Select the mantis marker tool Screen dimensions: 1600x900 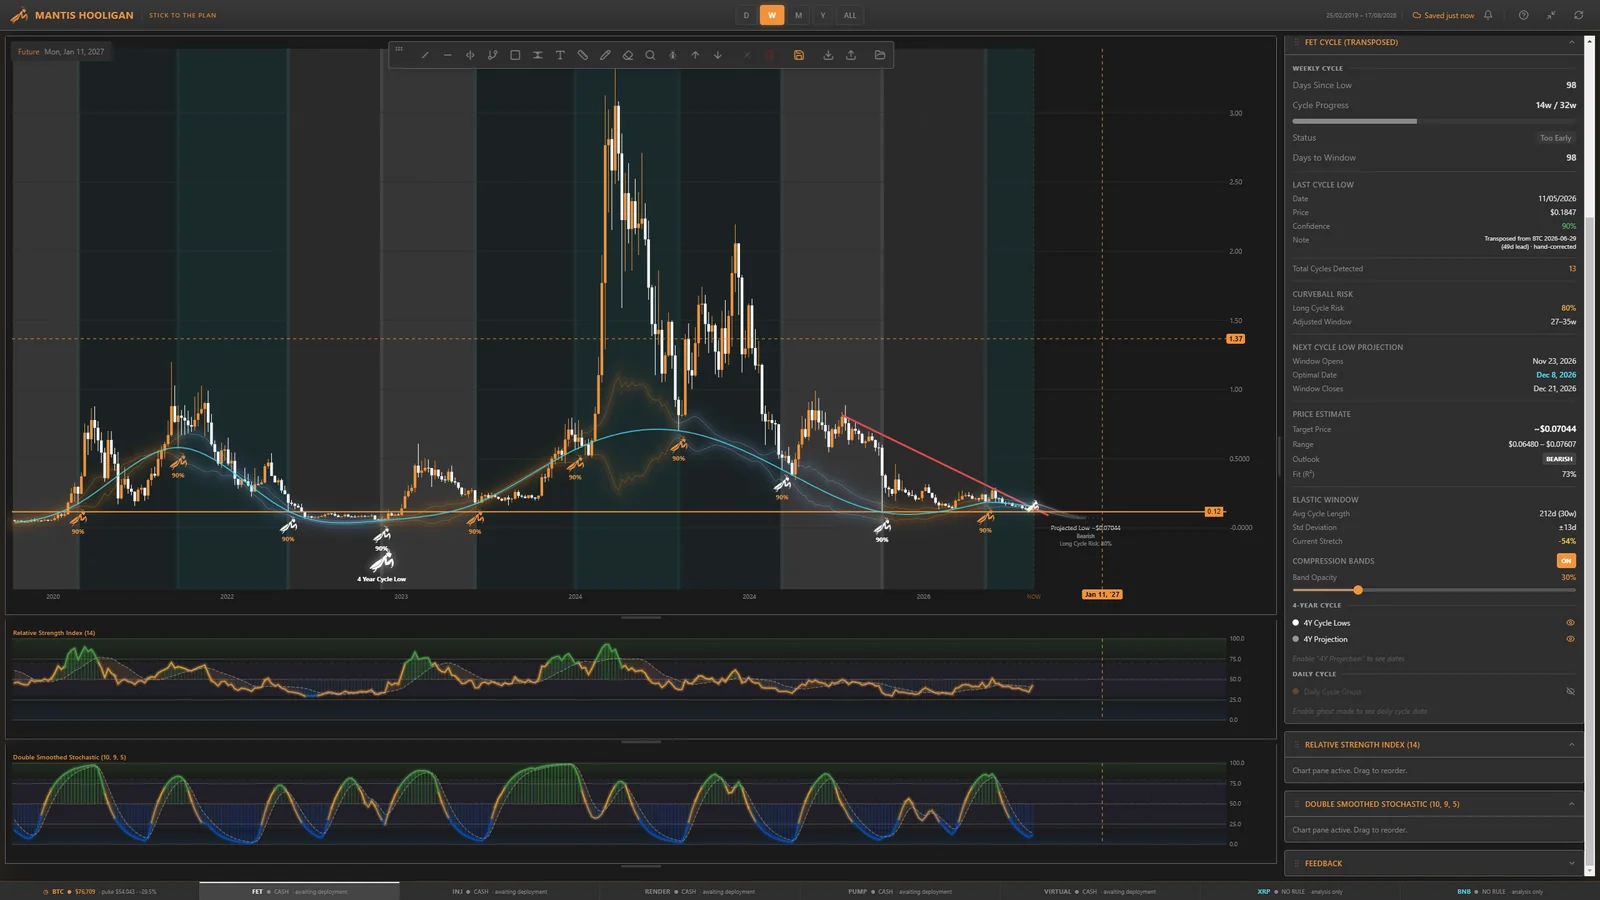click(673, 55)
